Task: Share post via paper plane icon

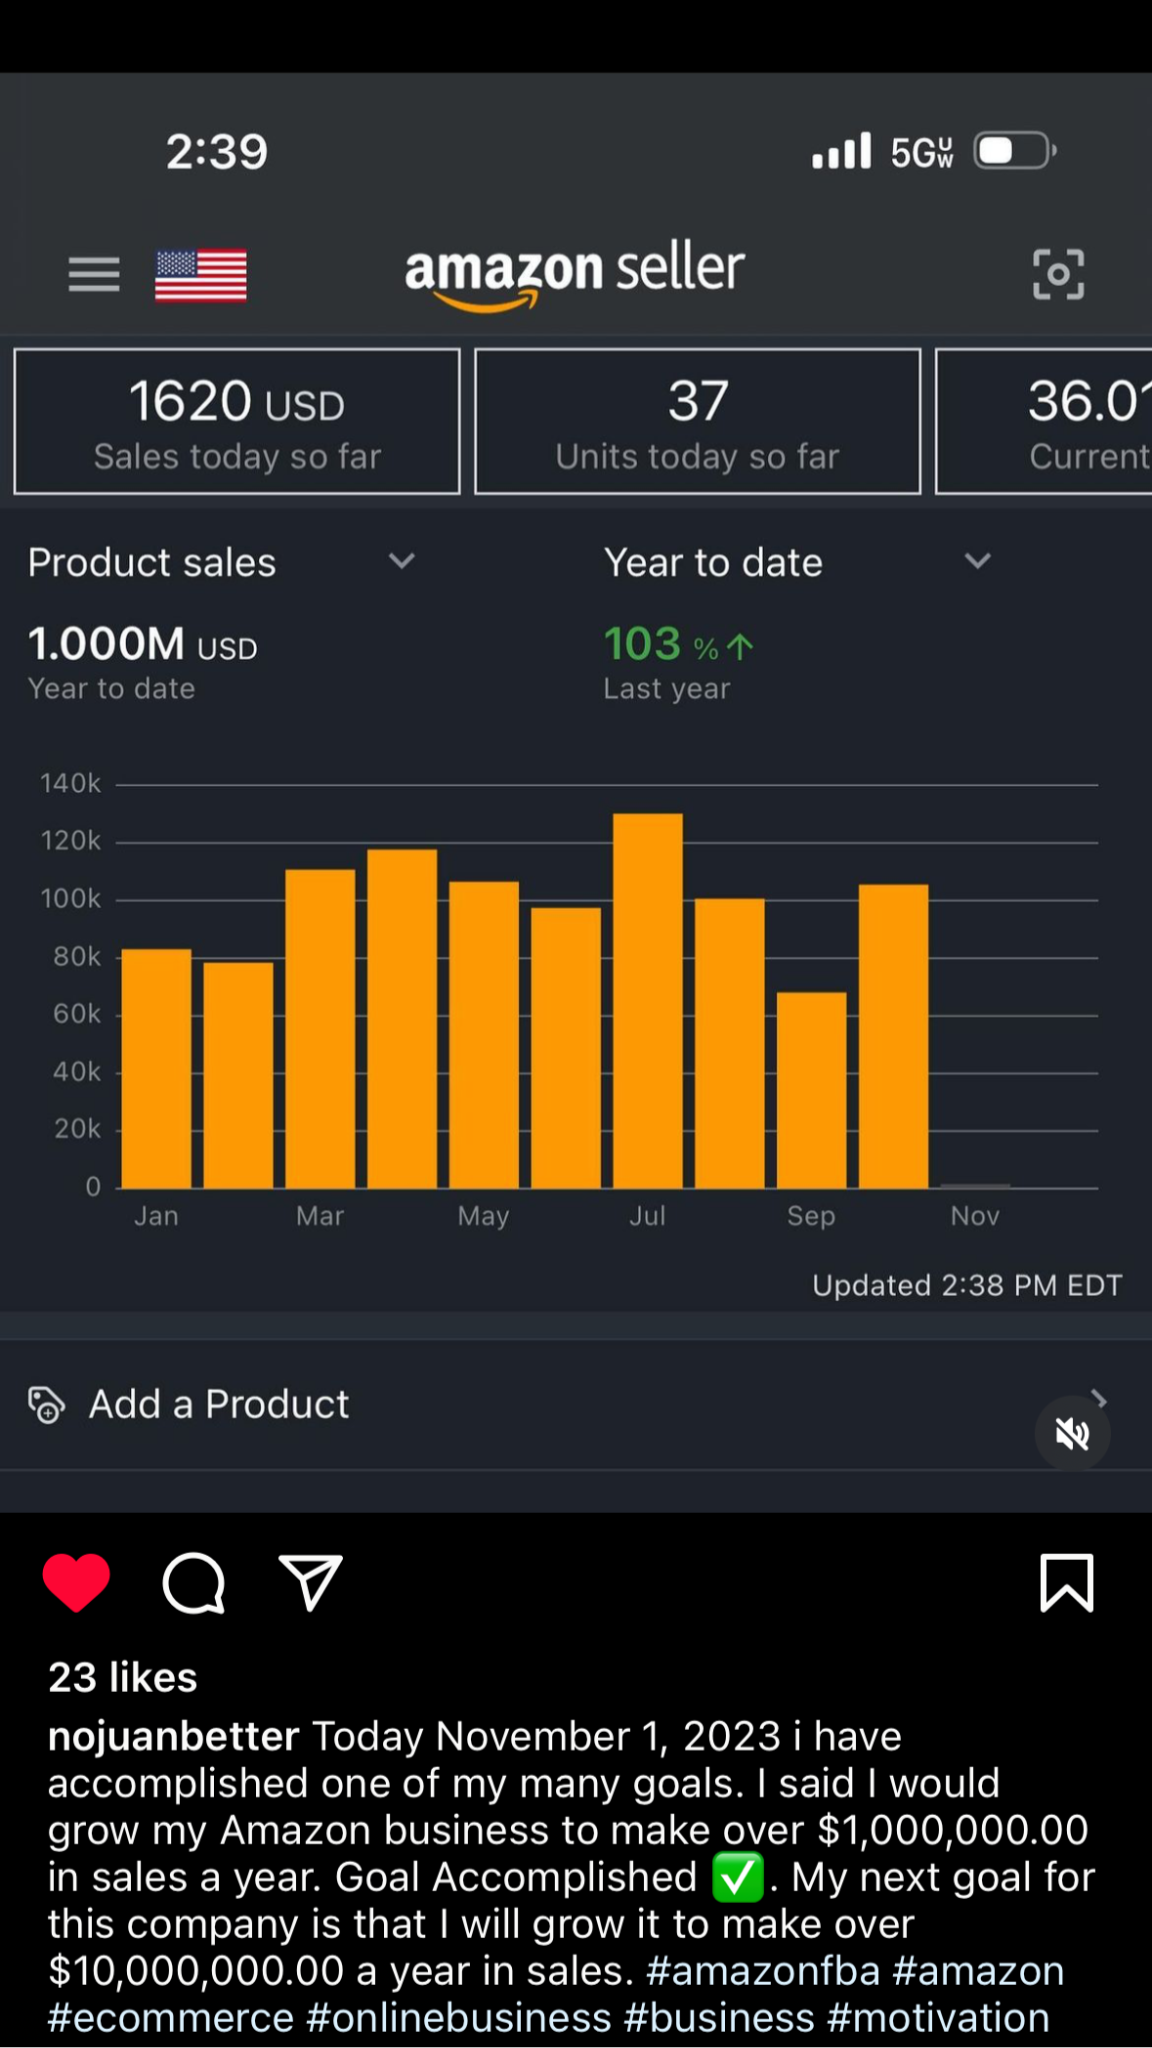Action: (311, 1583)
